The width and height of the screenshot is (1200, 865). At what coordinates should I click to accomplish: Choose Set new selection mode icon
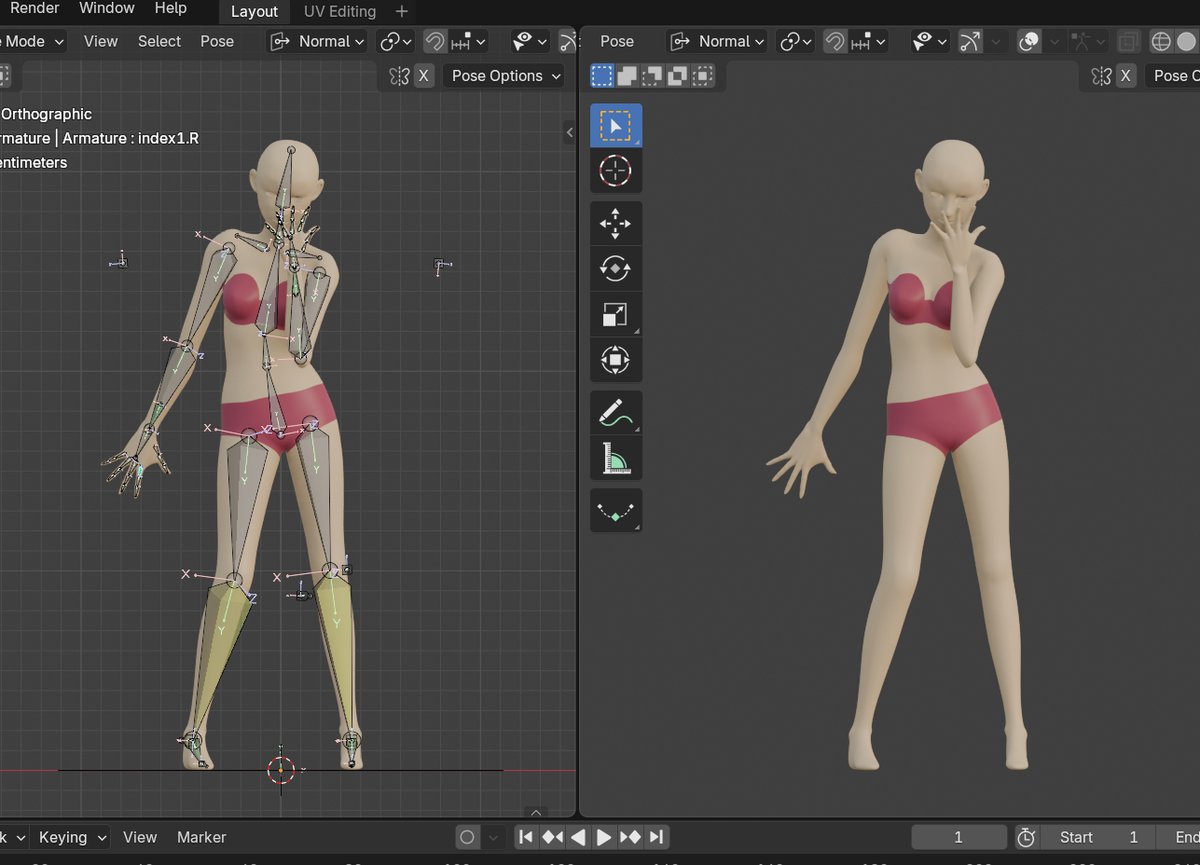coord(602,75)
